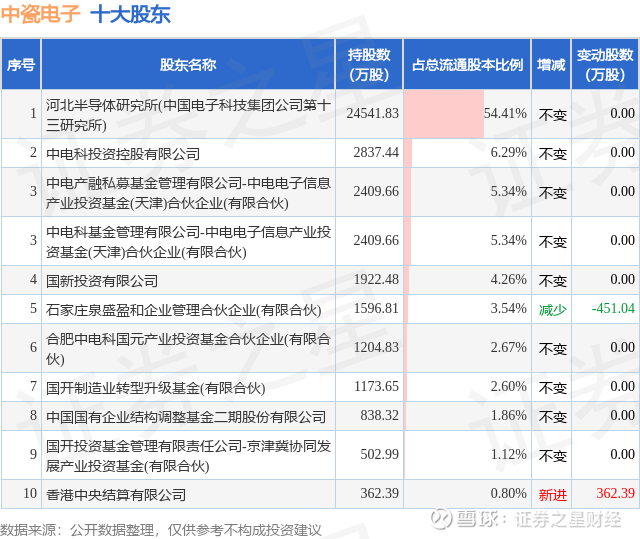The image size is (640, 539).
Task: Click 不变 in the 河北半导体研究所 row
Action: [553, 115]
